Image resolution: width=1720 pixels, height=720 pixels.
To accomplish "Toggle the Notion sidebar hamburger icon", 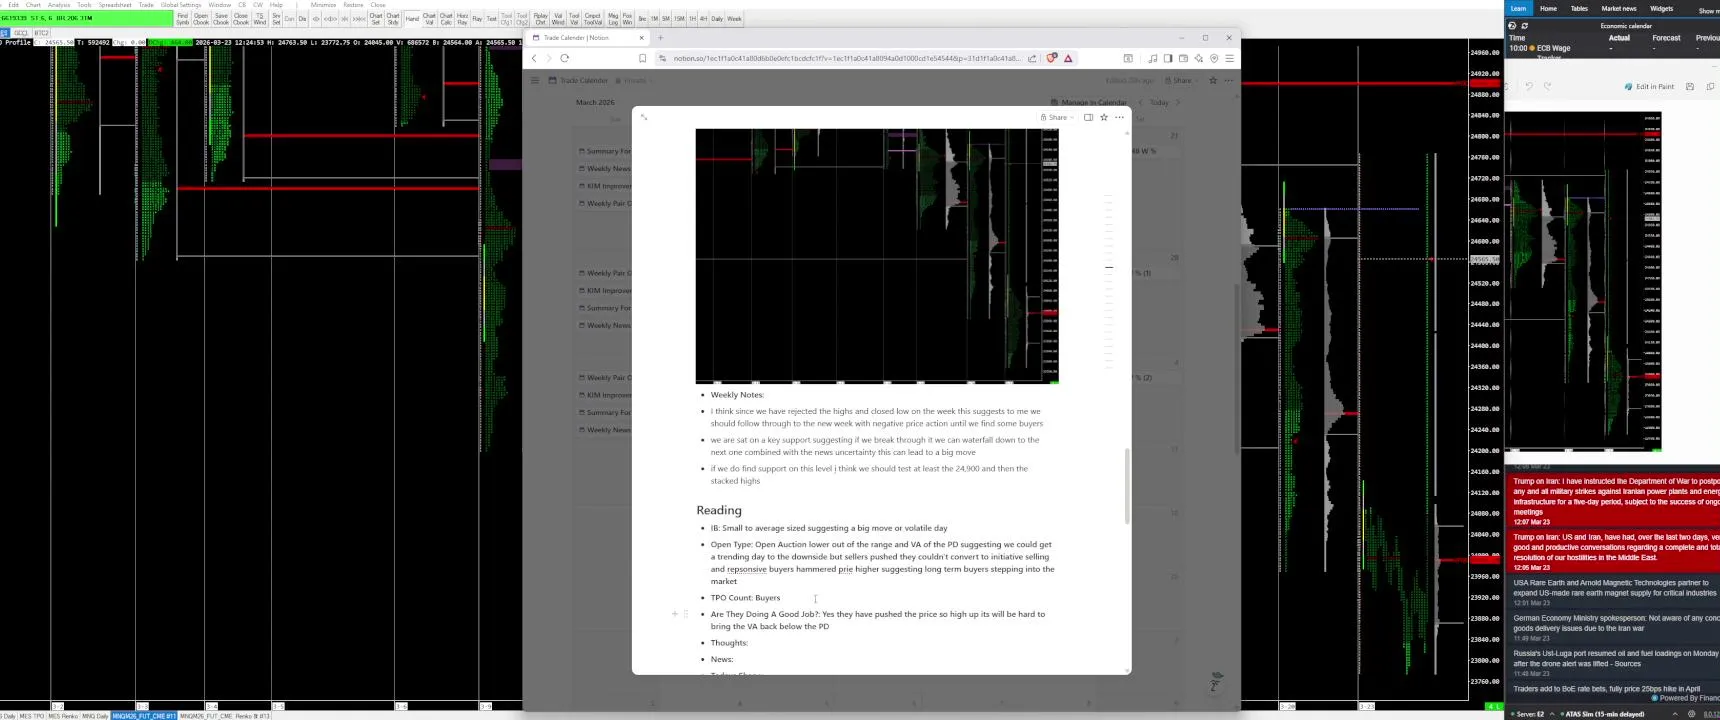I will click(x=535, y=80).
